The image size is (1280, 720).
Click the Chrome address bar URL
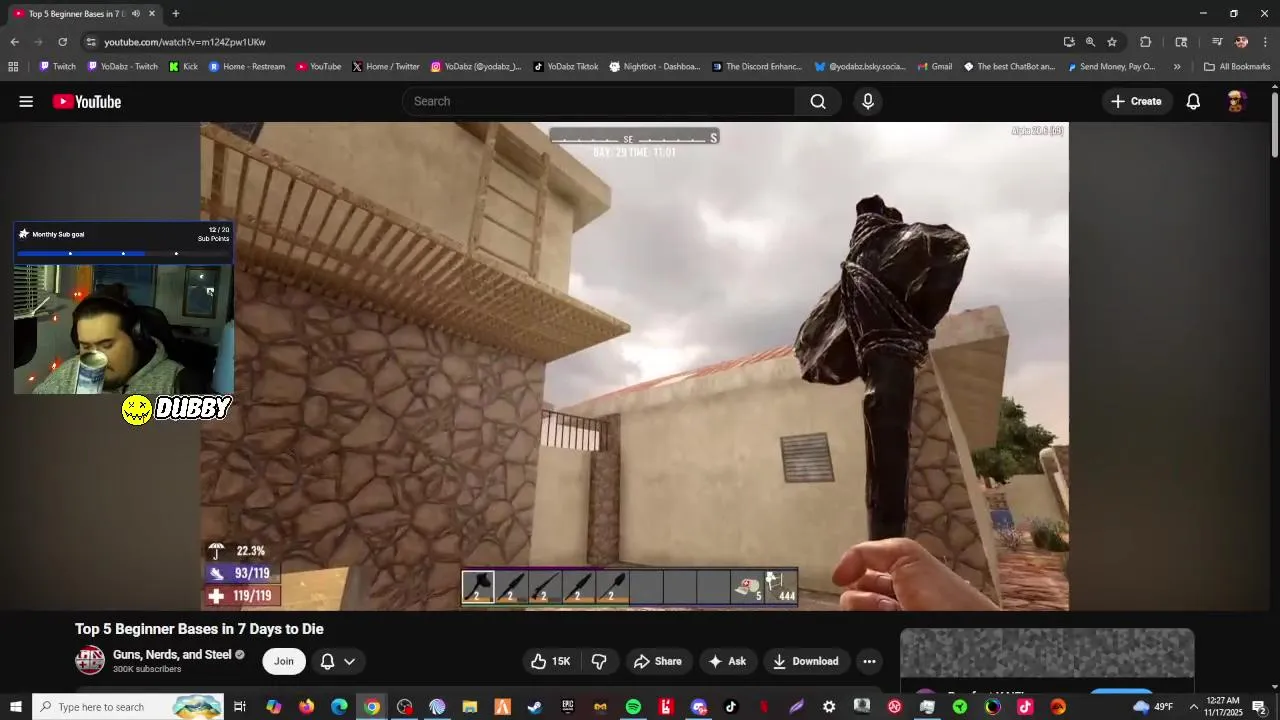tap(185, 42)
